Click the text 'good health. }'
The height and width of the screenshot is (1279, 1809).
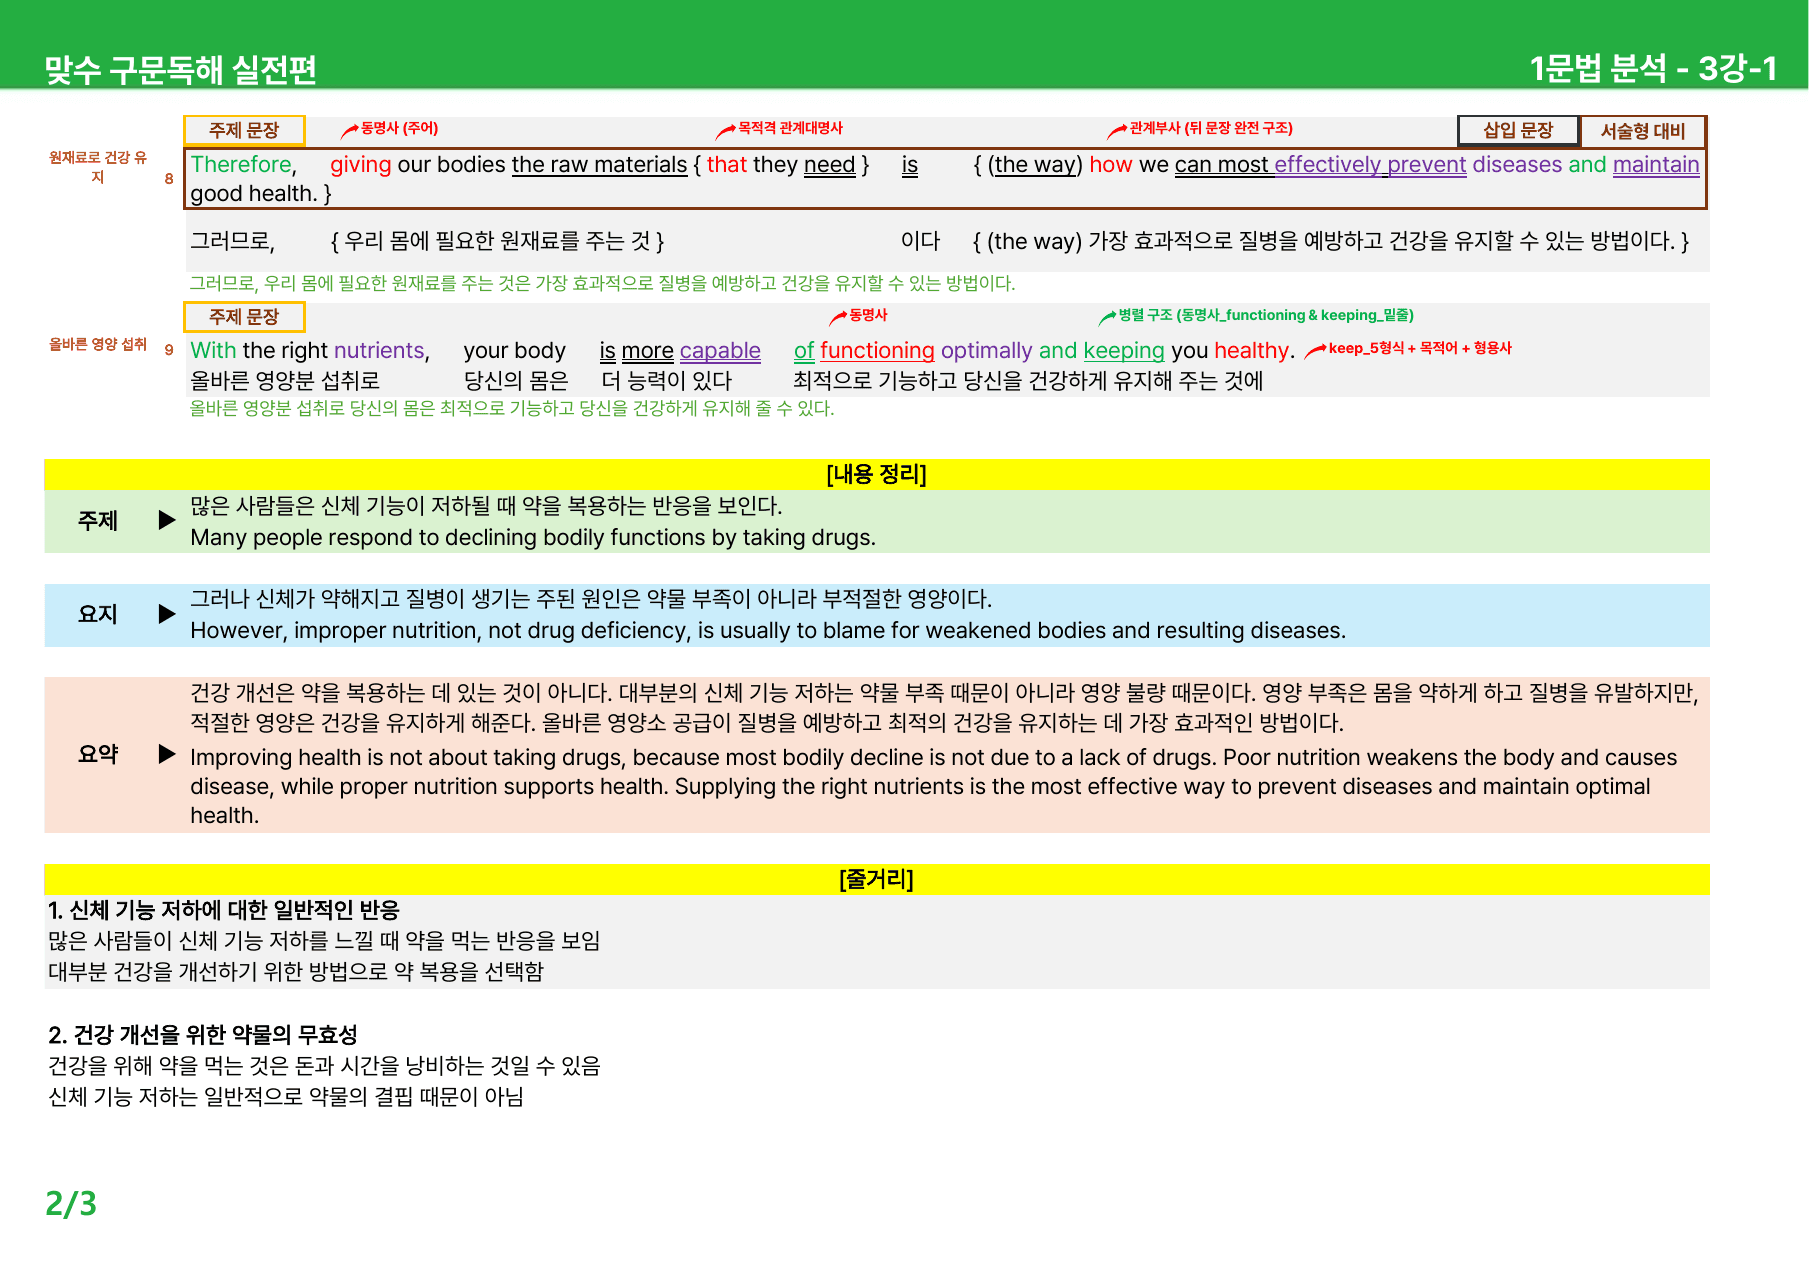[261, 193]
